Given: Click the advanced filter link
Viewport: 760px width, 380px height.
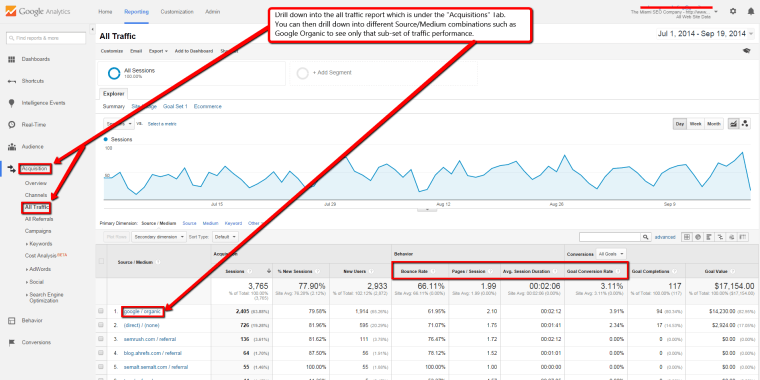Looking at the screenshot, I should [665, 237].
